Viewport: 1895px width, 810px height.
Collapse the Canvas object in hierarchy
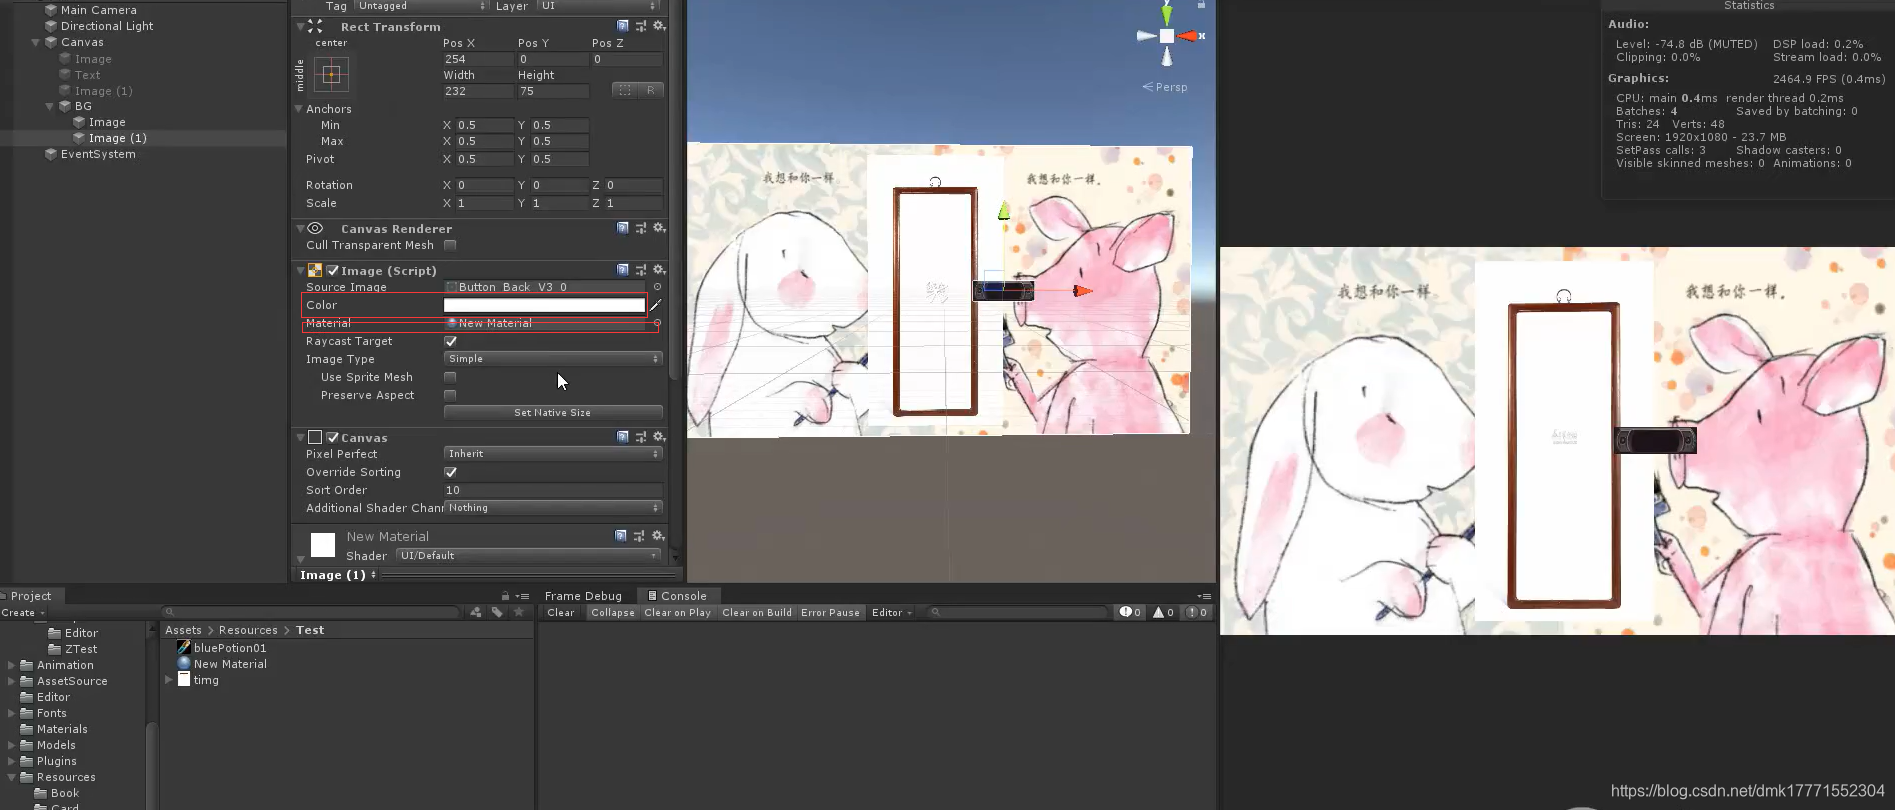tap(36, 42)
